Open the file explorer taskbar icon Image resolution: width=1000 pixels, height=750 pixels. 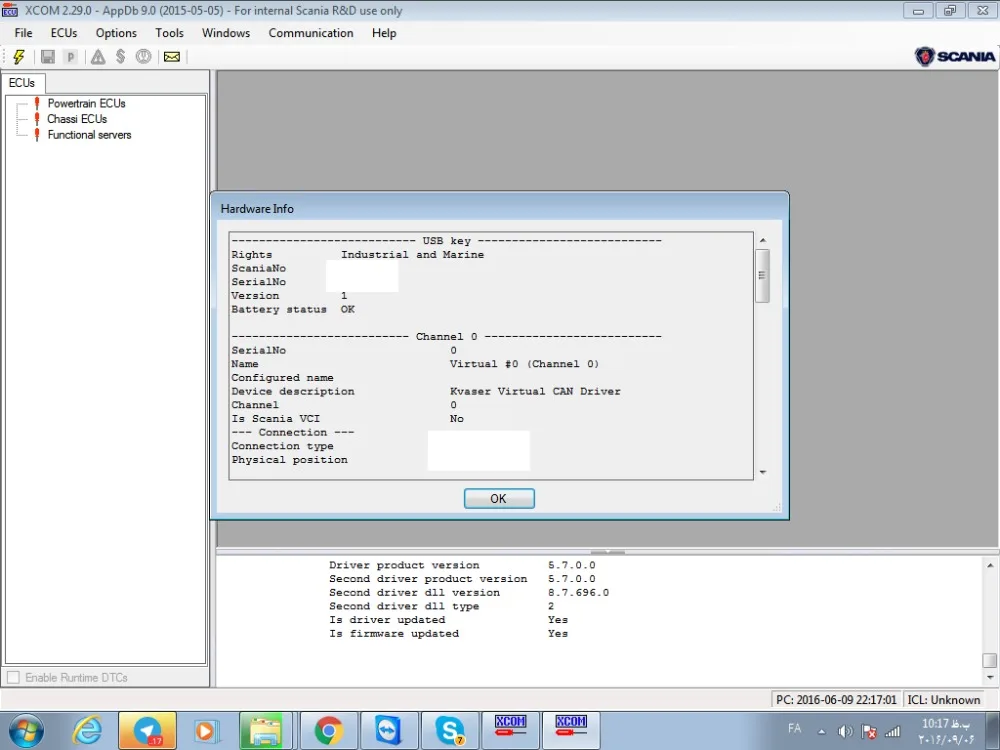click(265, 731)
